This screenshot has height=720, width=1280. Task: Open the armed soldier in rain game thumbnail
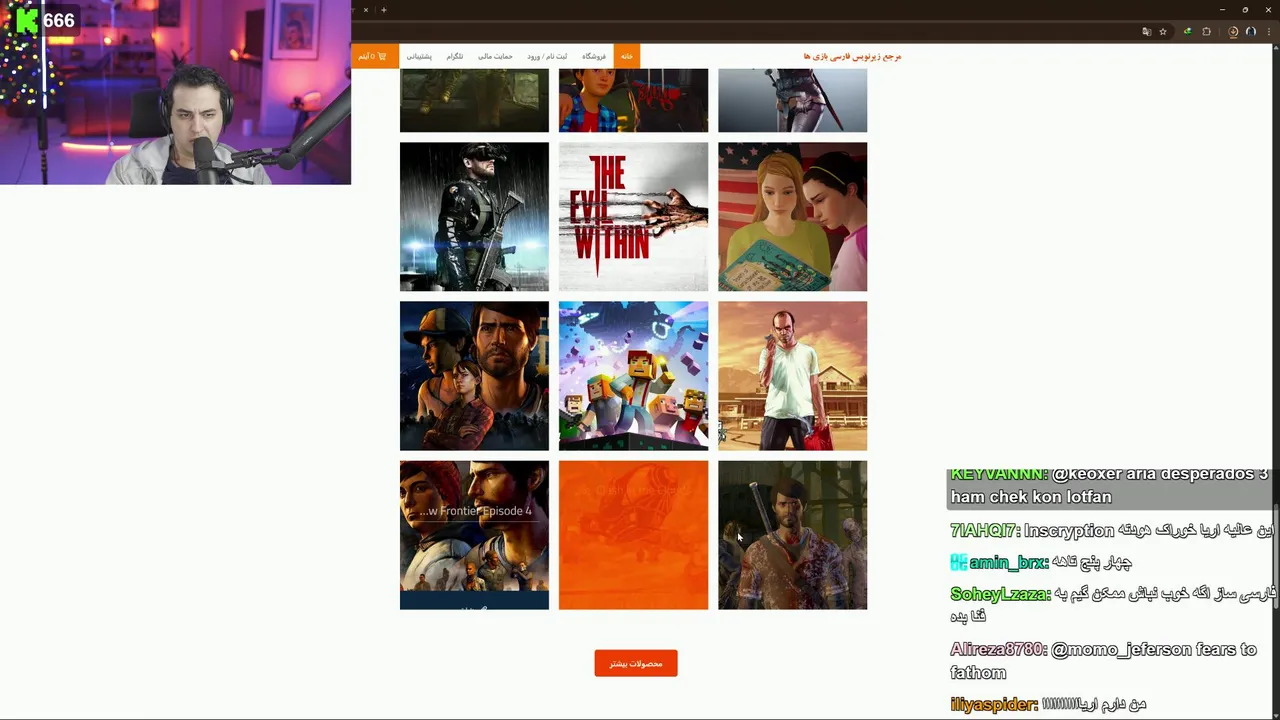[474, 217]
